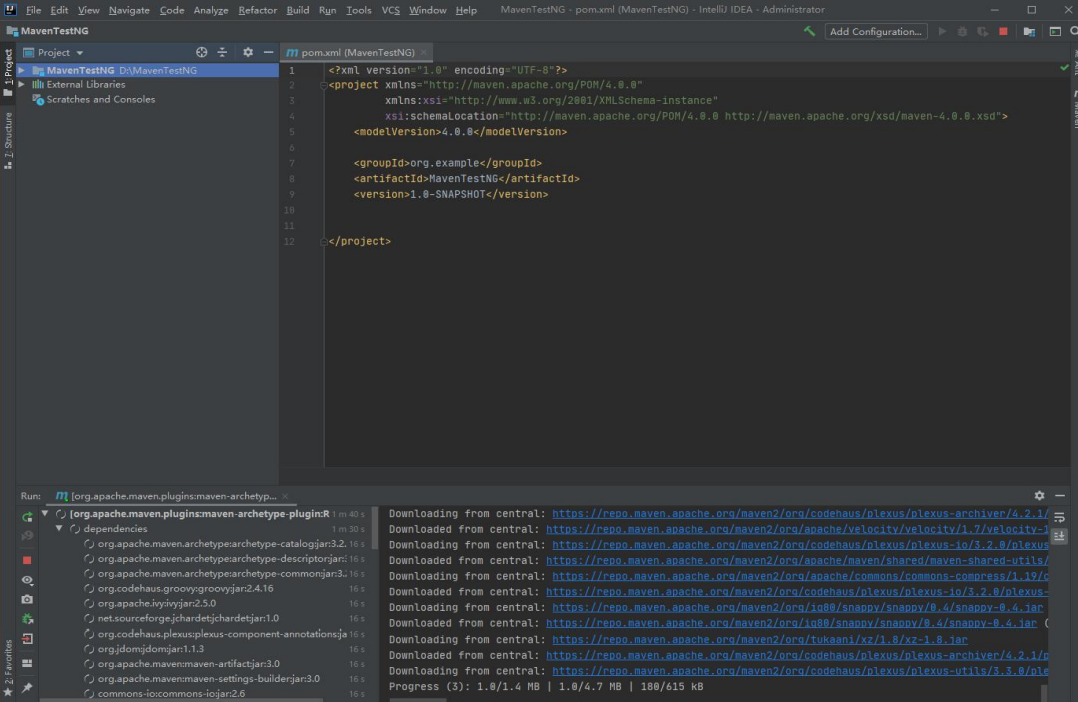Viewport: 1078px width, 702px height.
Task: Open the Refactor menu
Action: 257,10
